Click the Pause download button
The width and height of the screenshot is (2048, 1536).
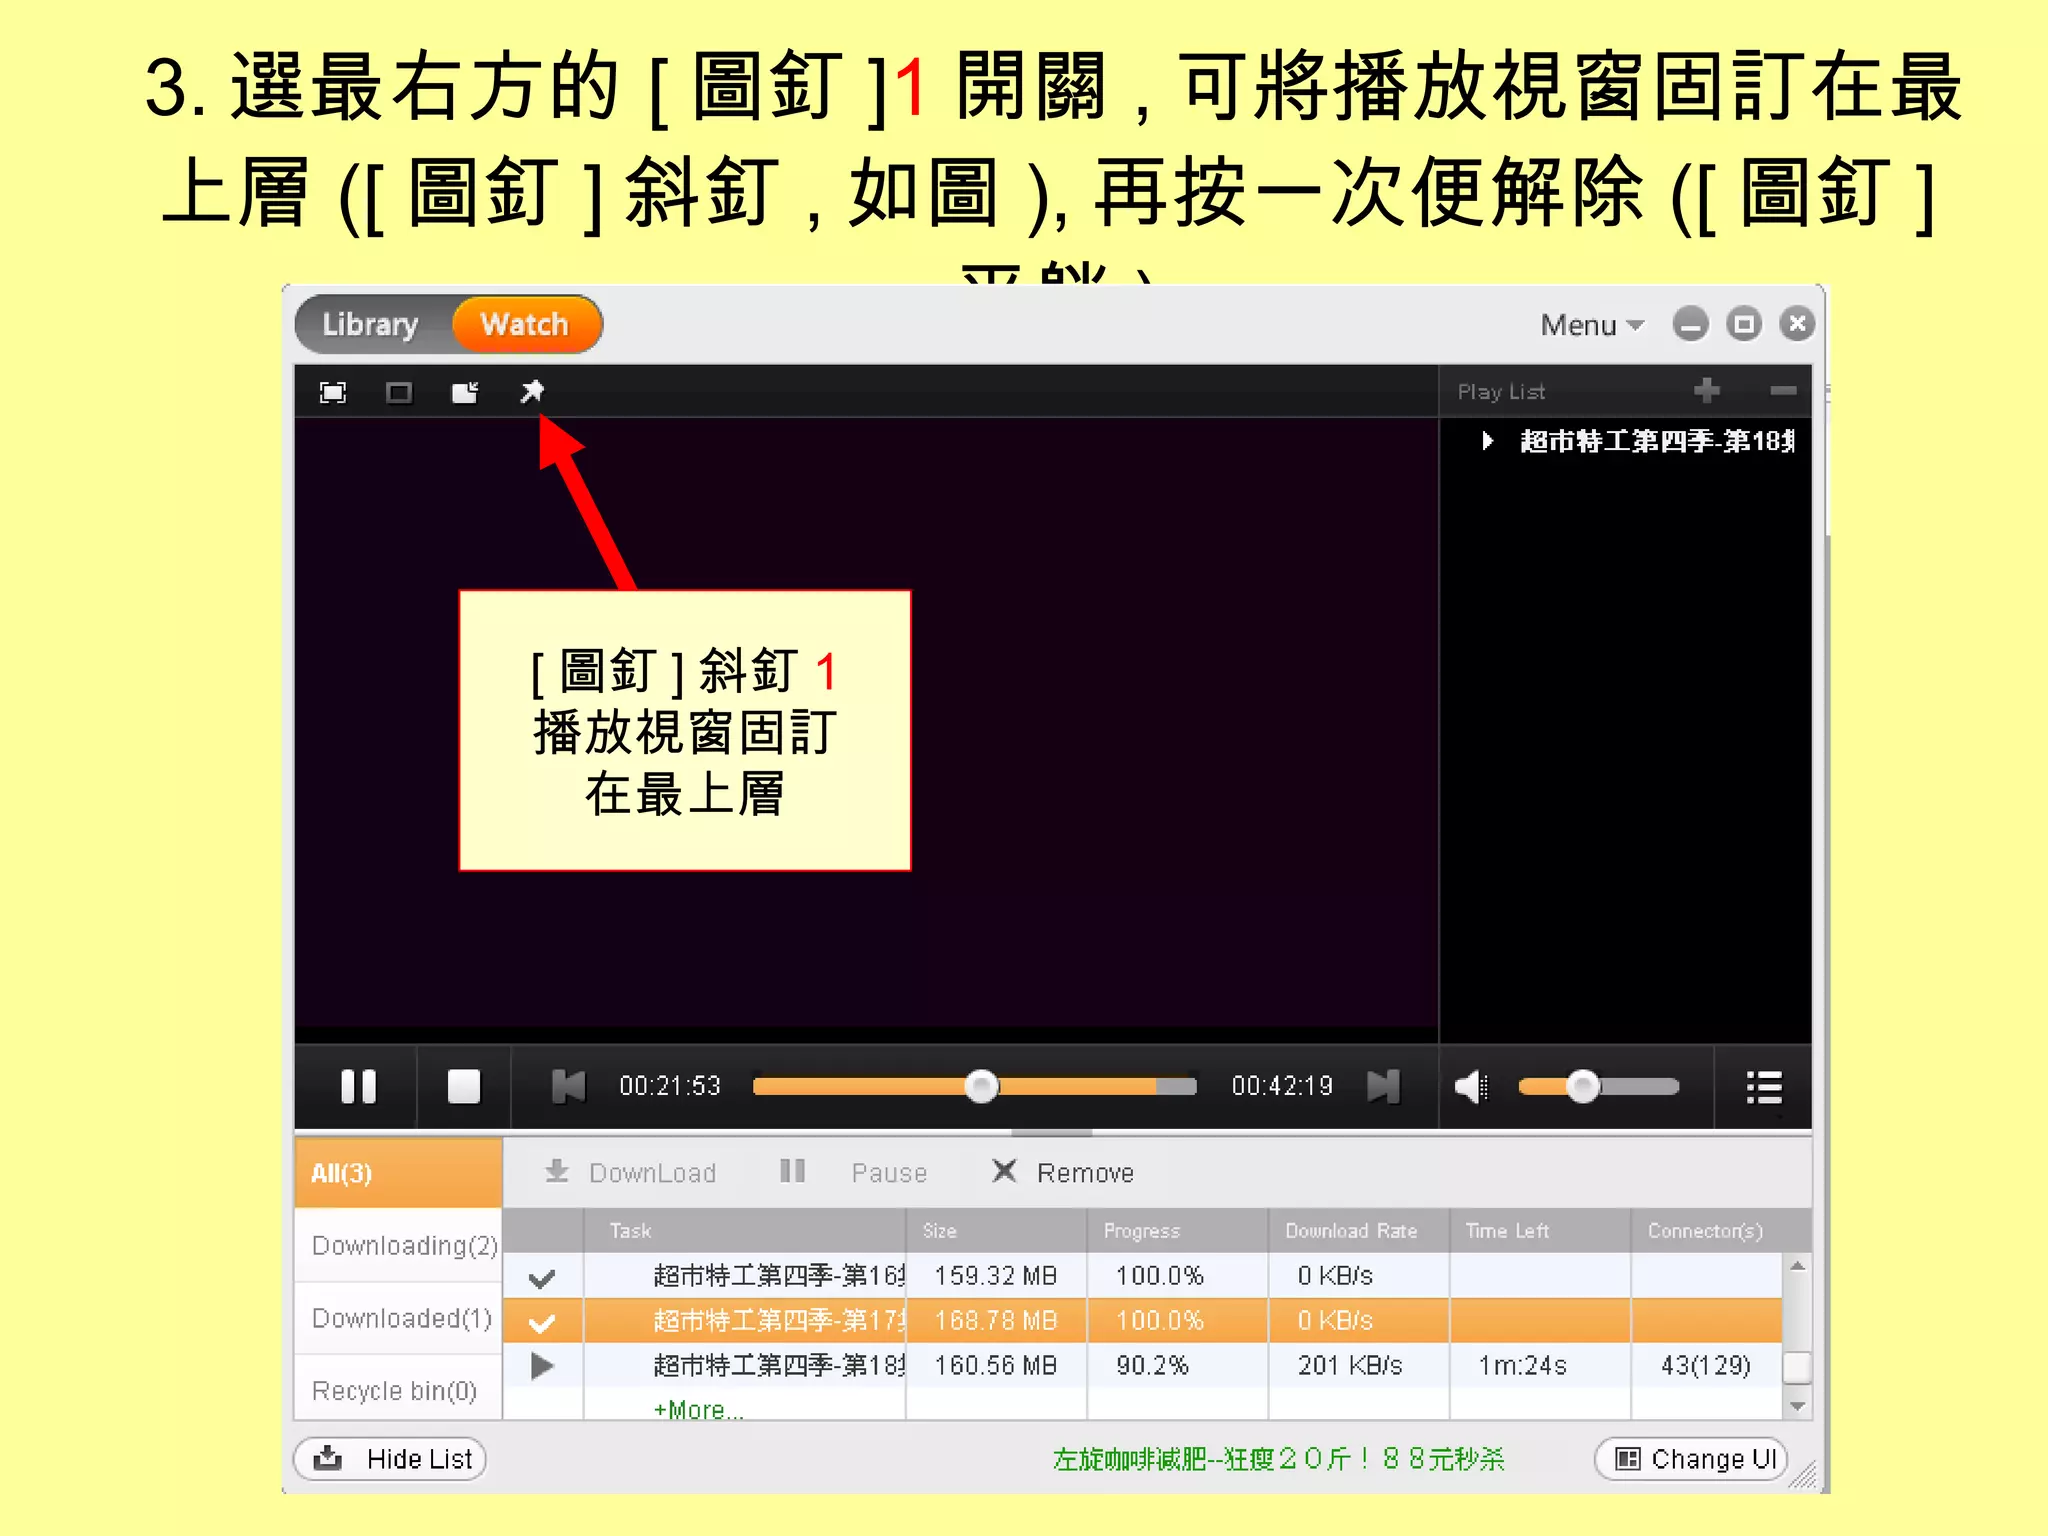pyautogui.click(x=853, y=1172)
